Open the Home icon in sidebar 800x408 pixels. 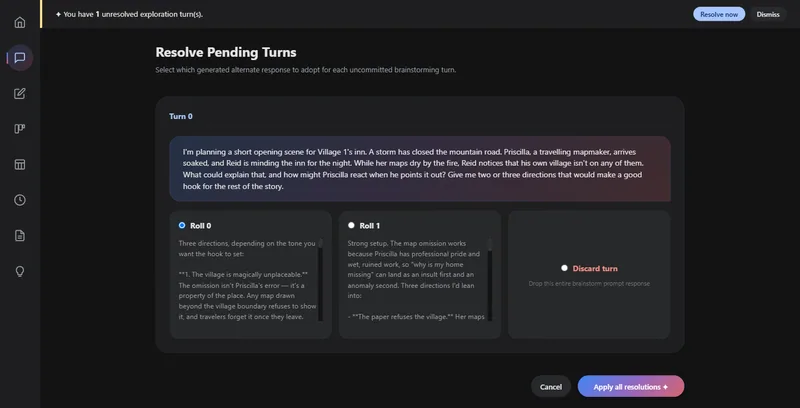coord(19,22)
